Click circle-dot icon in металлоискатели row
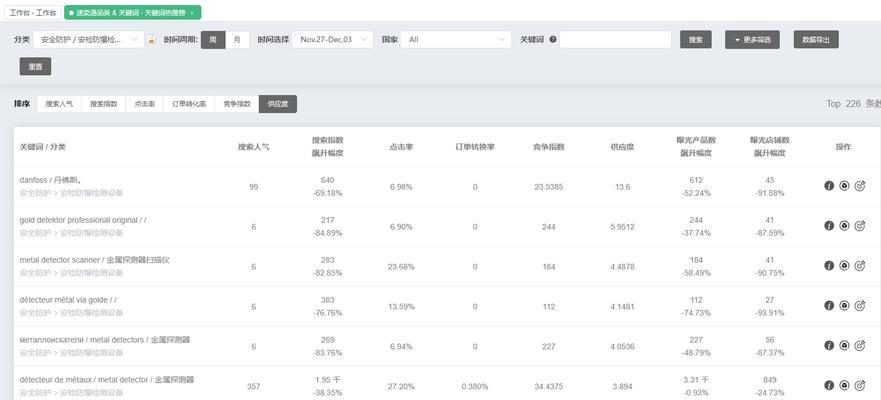This screenshot has width=881, height=400. point(844,346)
